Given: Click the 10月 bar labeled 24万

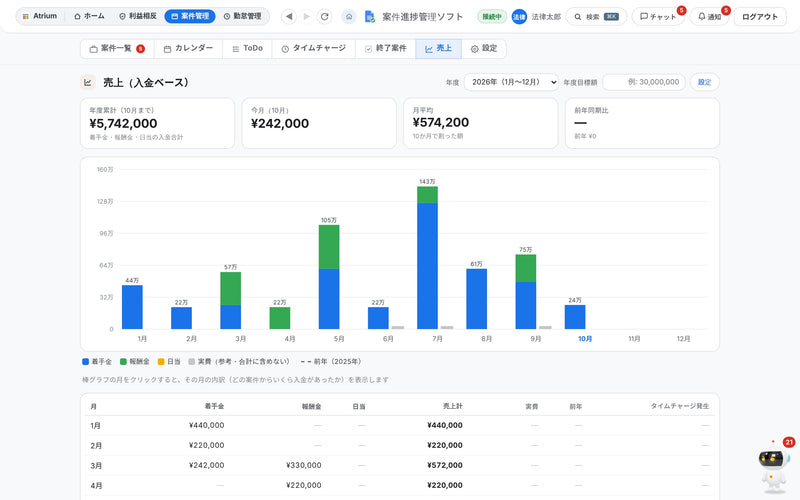Looking at the screenshot, I should pyautogui.click(x=575, y=317).
